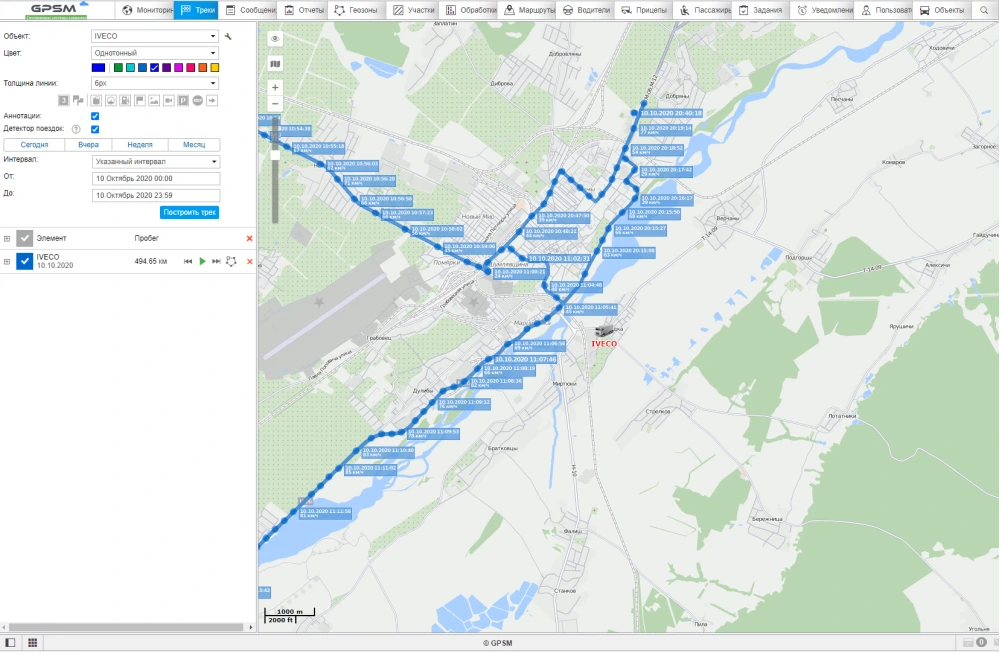Play the IVECO track playback

coord(202,261)
